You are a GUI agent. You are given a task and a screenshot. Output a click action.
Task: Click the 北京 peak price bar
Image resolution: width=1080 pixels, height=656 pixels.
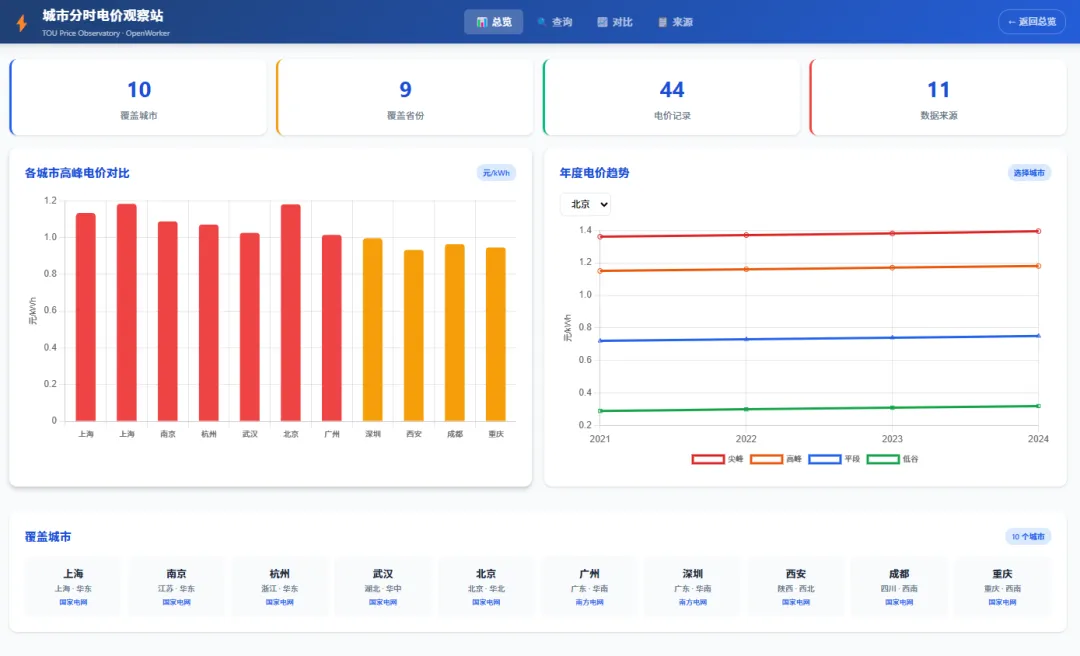(291, 313)
